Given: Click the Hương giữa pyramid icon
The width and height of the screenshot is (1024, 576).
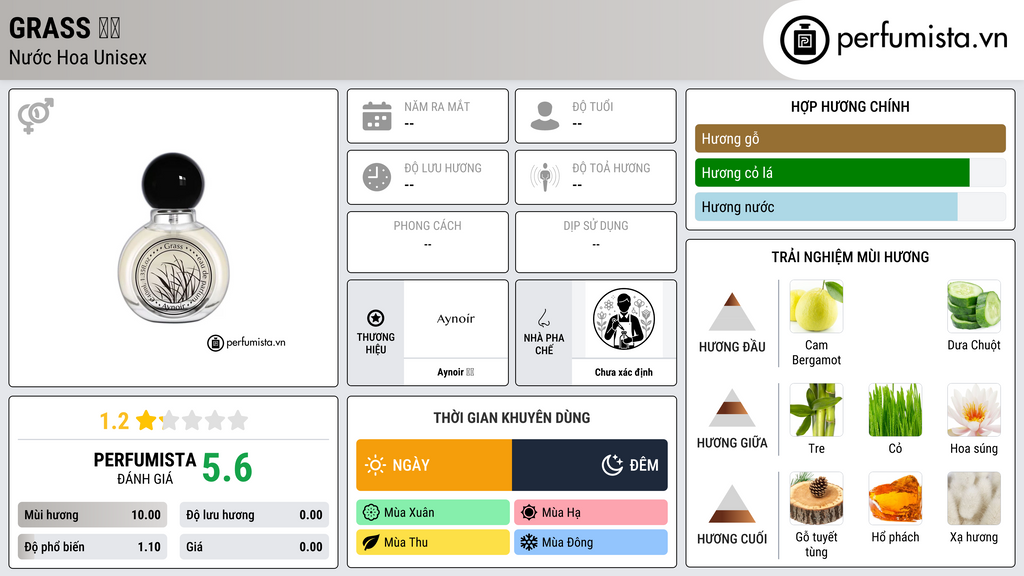Looking at the screenshot, I should pos(732,408).
